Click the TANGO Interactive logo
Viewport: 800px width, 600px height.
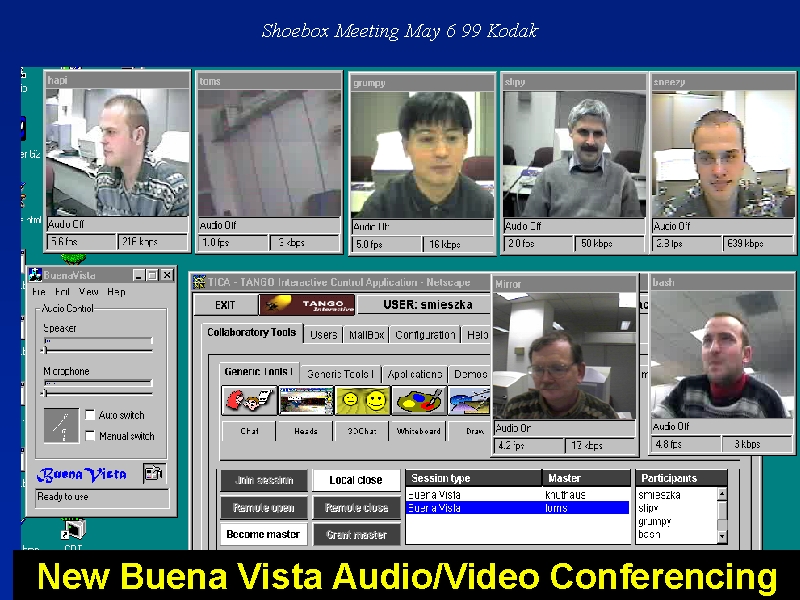[x=308, y=305]
